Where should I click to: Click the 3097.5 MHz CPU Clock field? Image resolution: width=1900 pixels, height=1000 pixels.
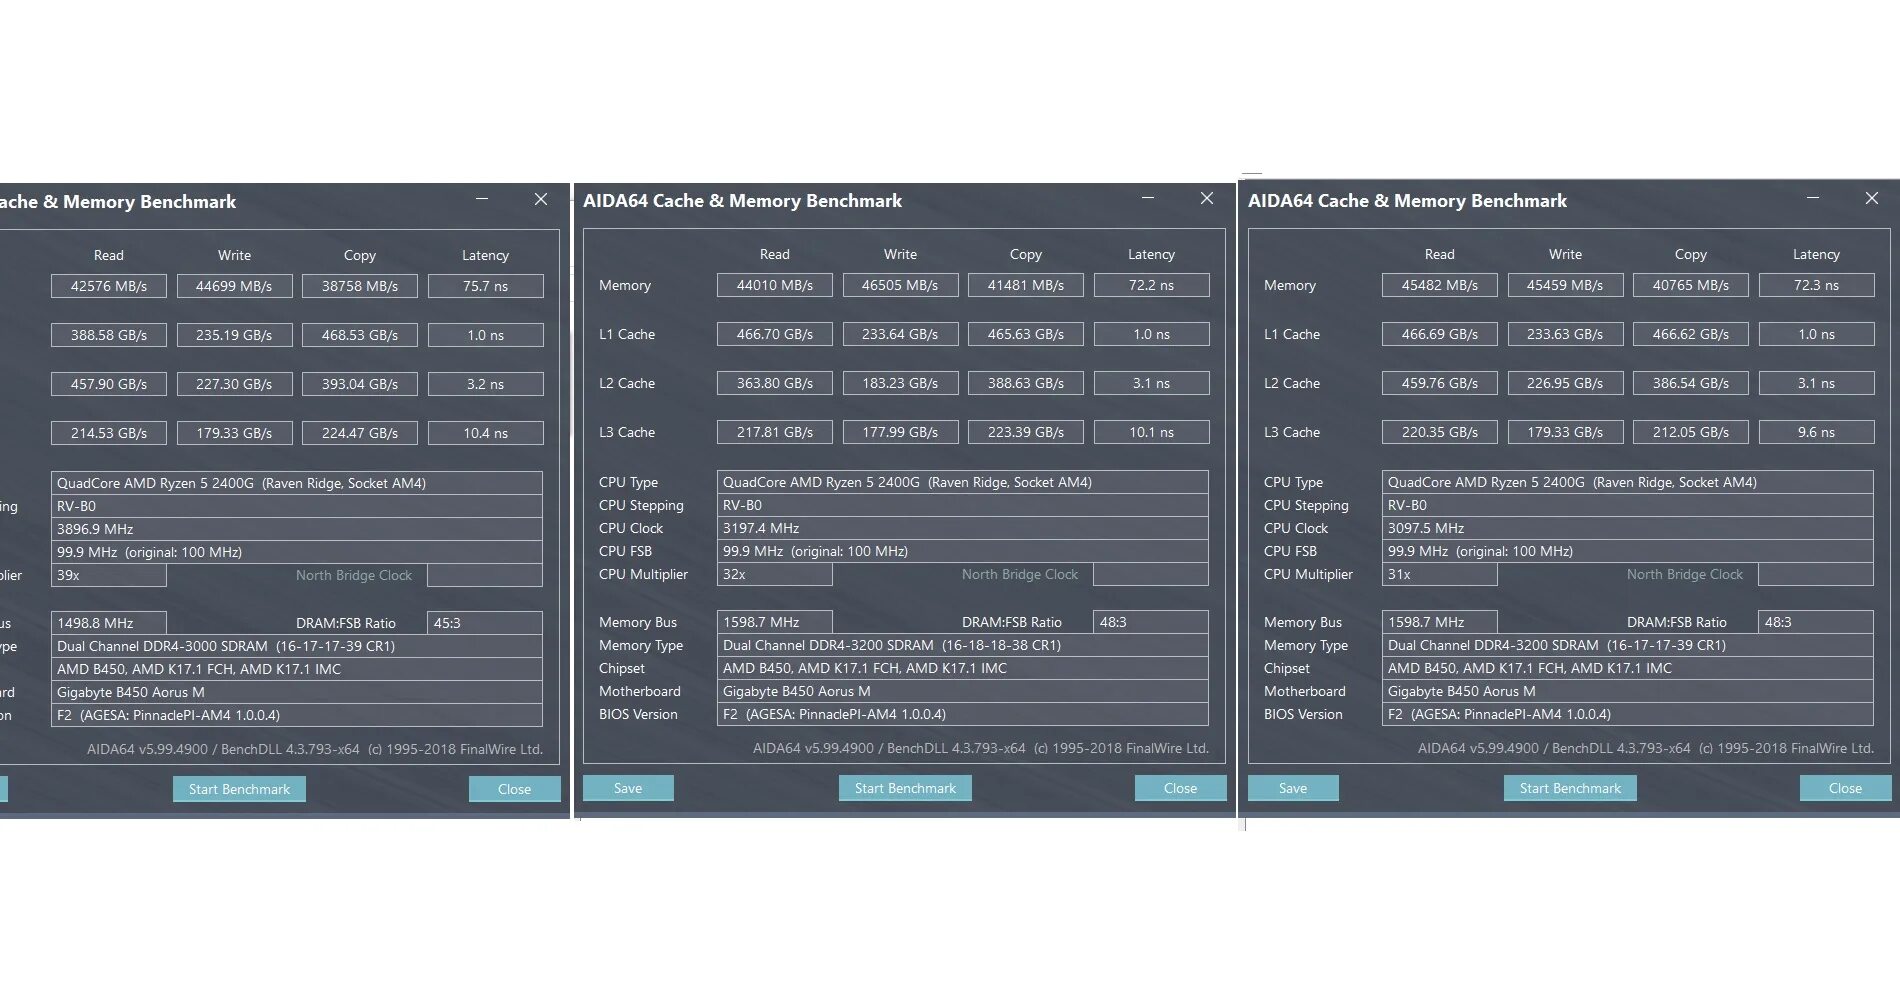[1628, 528]
